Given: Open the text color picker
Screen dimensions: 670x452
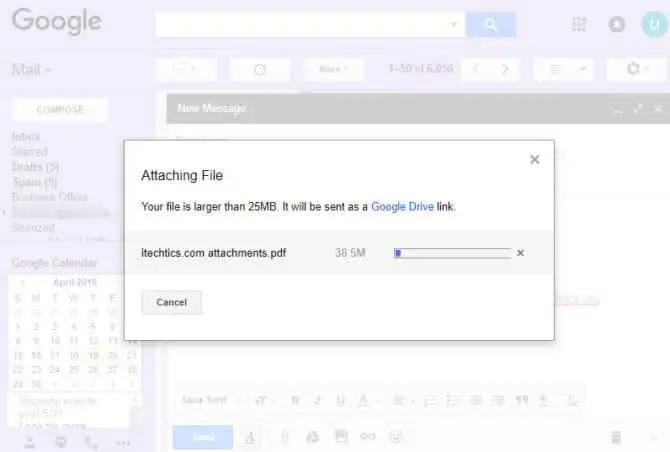Looking at the screenshot, I should click(x=368, y=400).
